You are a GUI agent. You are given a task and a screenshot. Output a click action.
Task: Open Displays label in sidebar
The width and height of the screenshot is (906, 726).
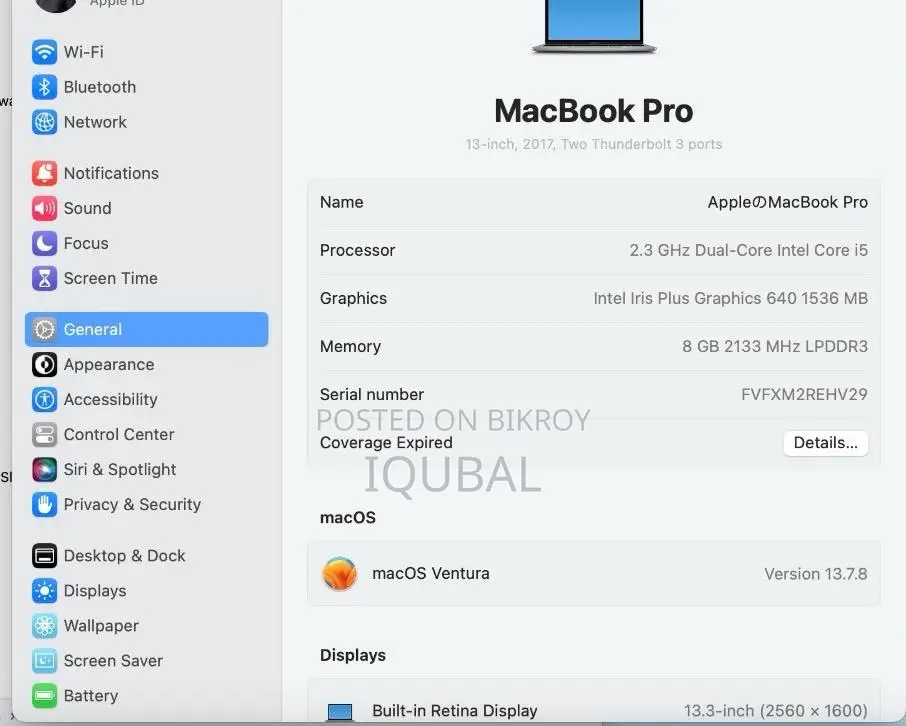[x=95, y=591]
